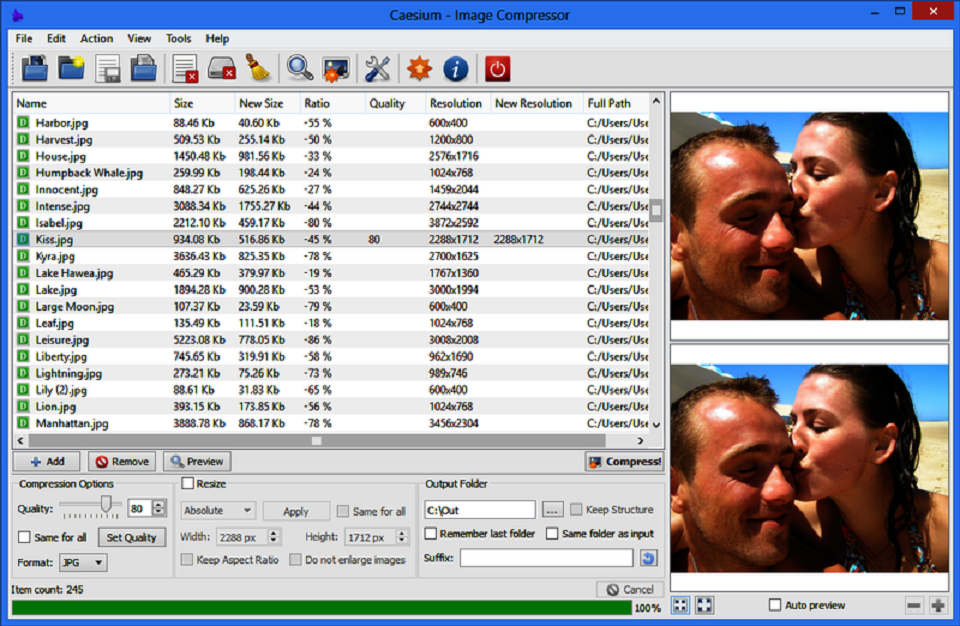
Task: Click the Output Folder path field
Action: click(x=479, y=510)
